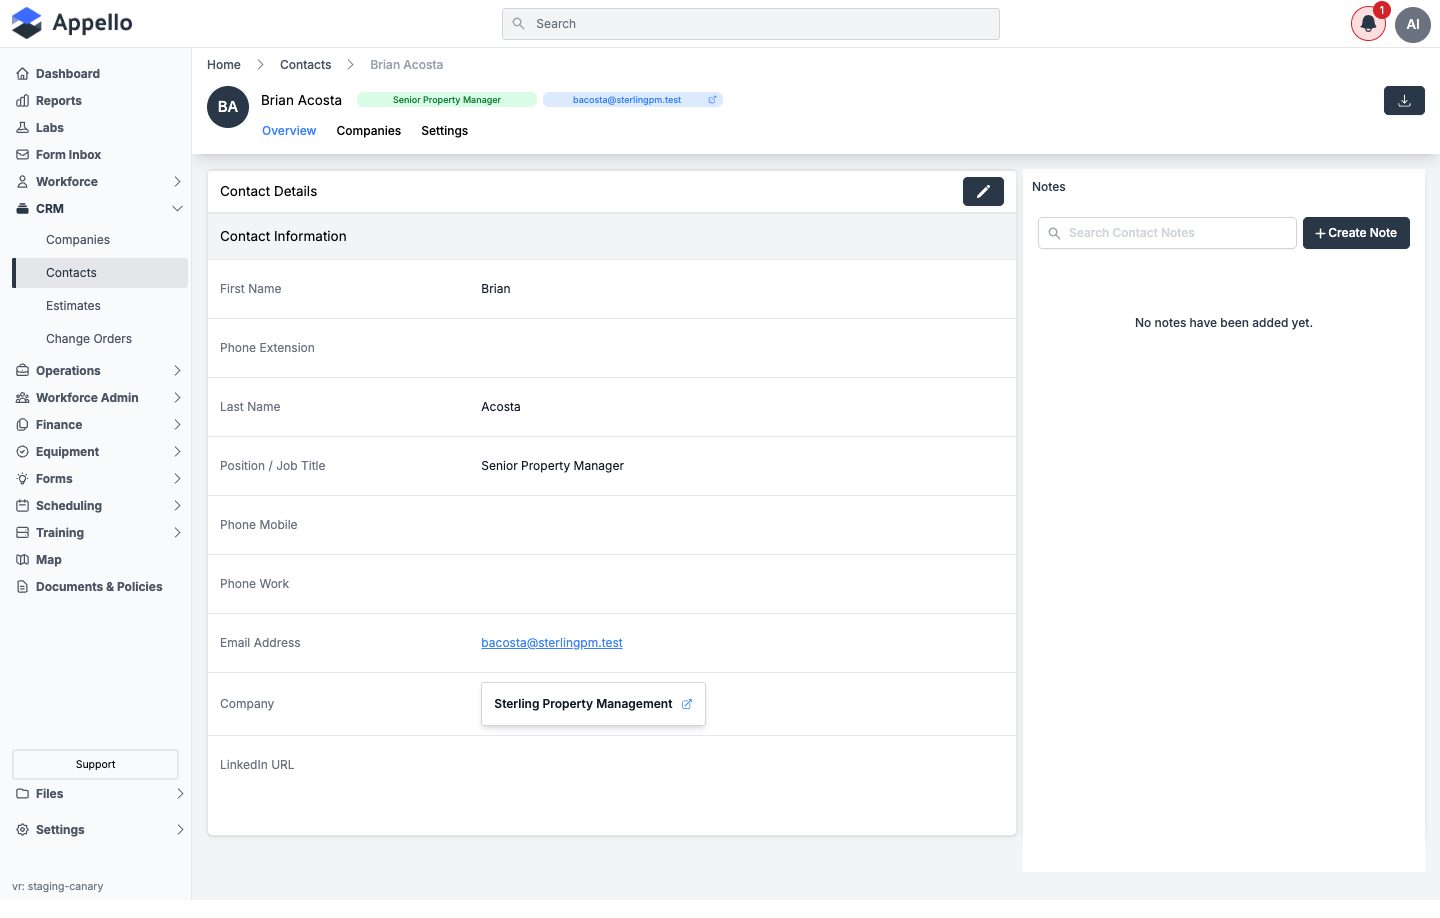Click the Labs flask icon
This screenshot has width=1440, height=918.
(x=22, y=128)
